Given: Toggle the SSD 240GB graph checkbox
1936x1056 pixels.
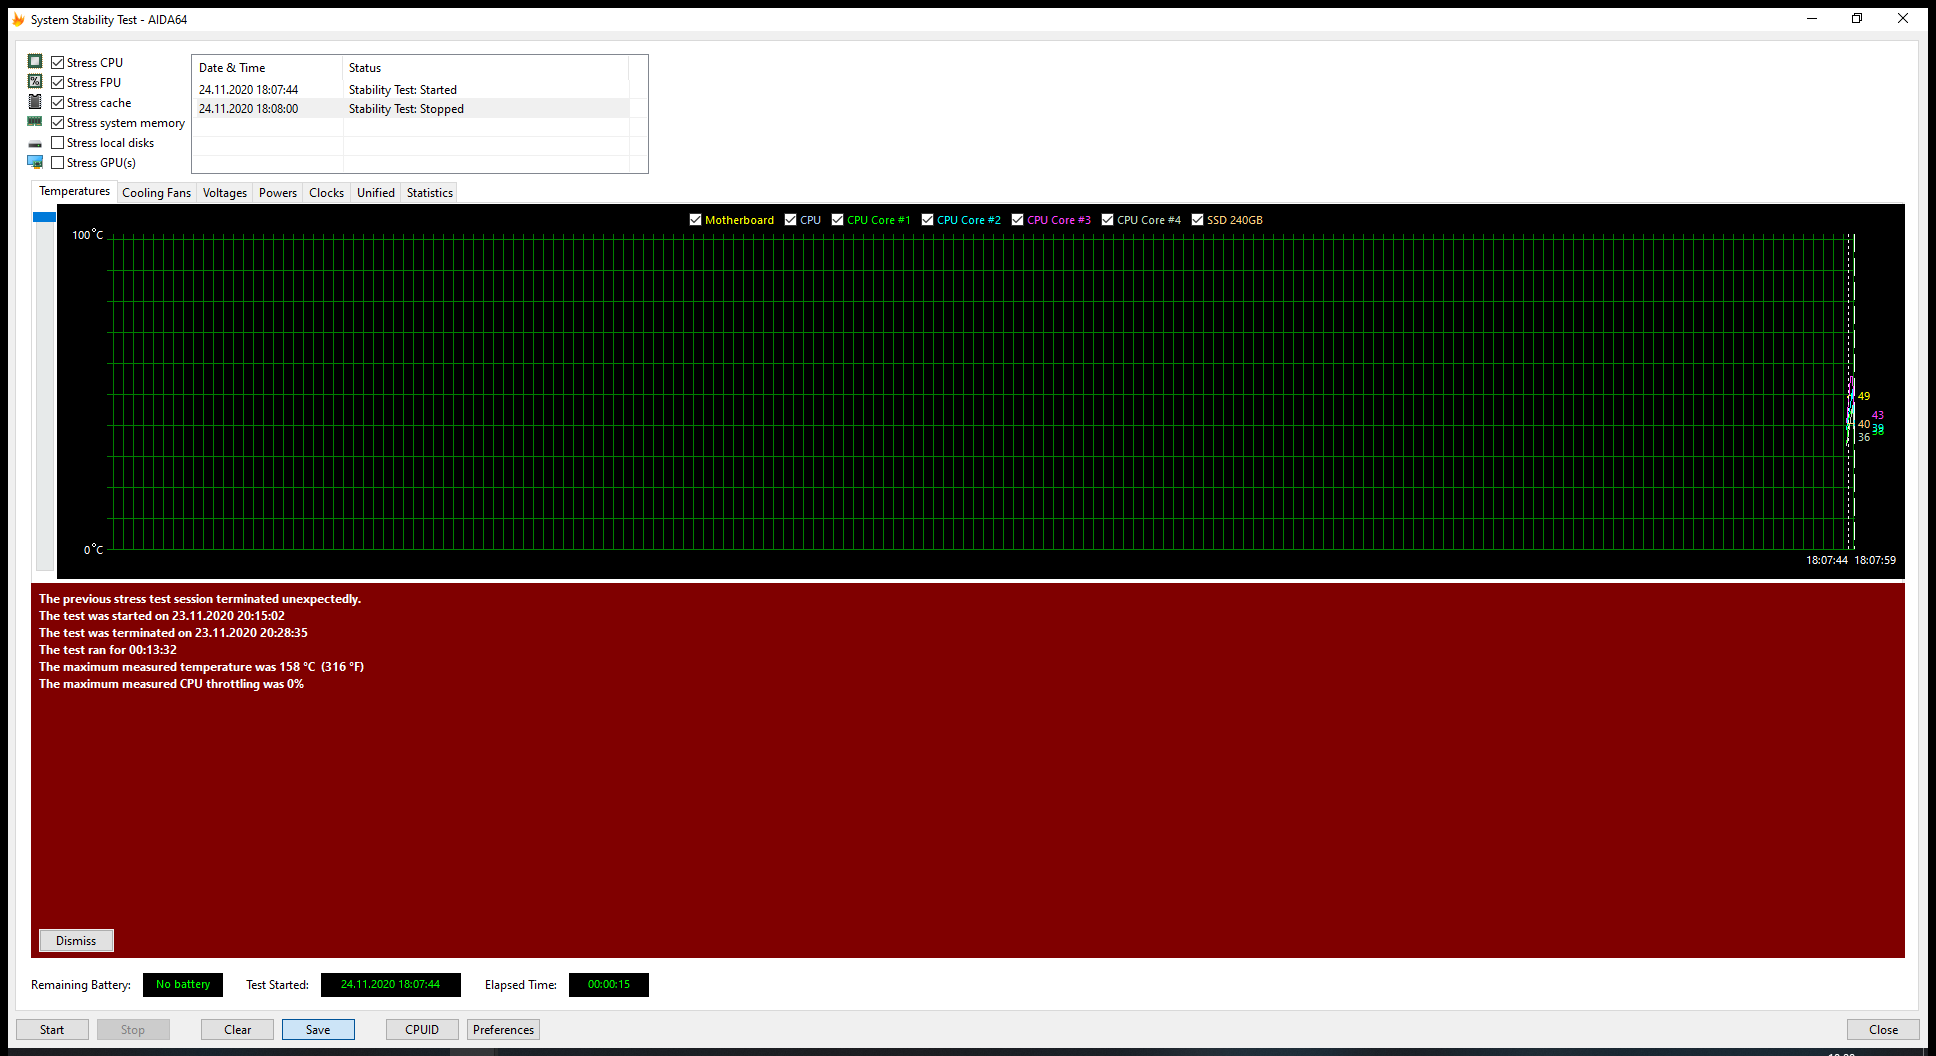Looking at the screenshot, I should click(x=1198, y=220).
